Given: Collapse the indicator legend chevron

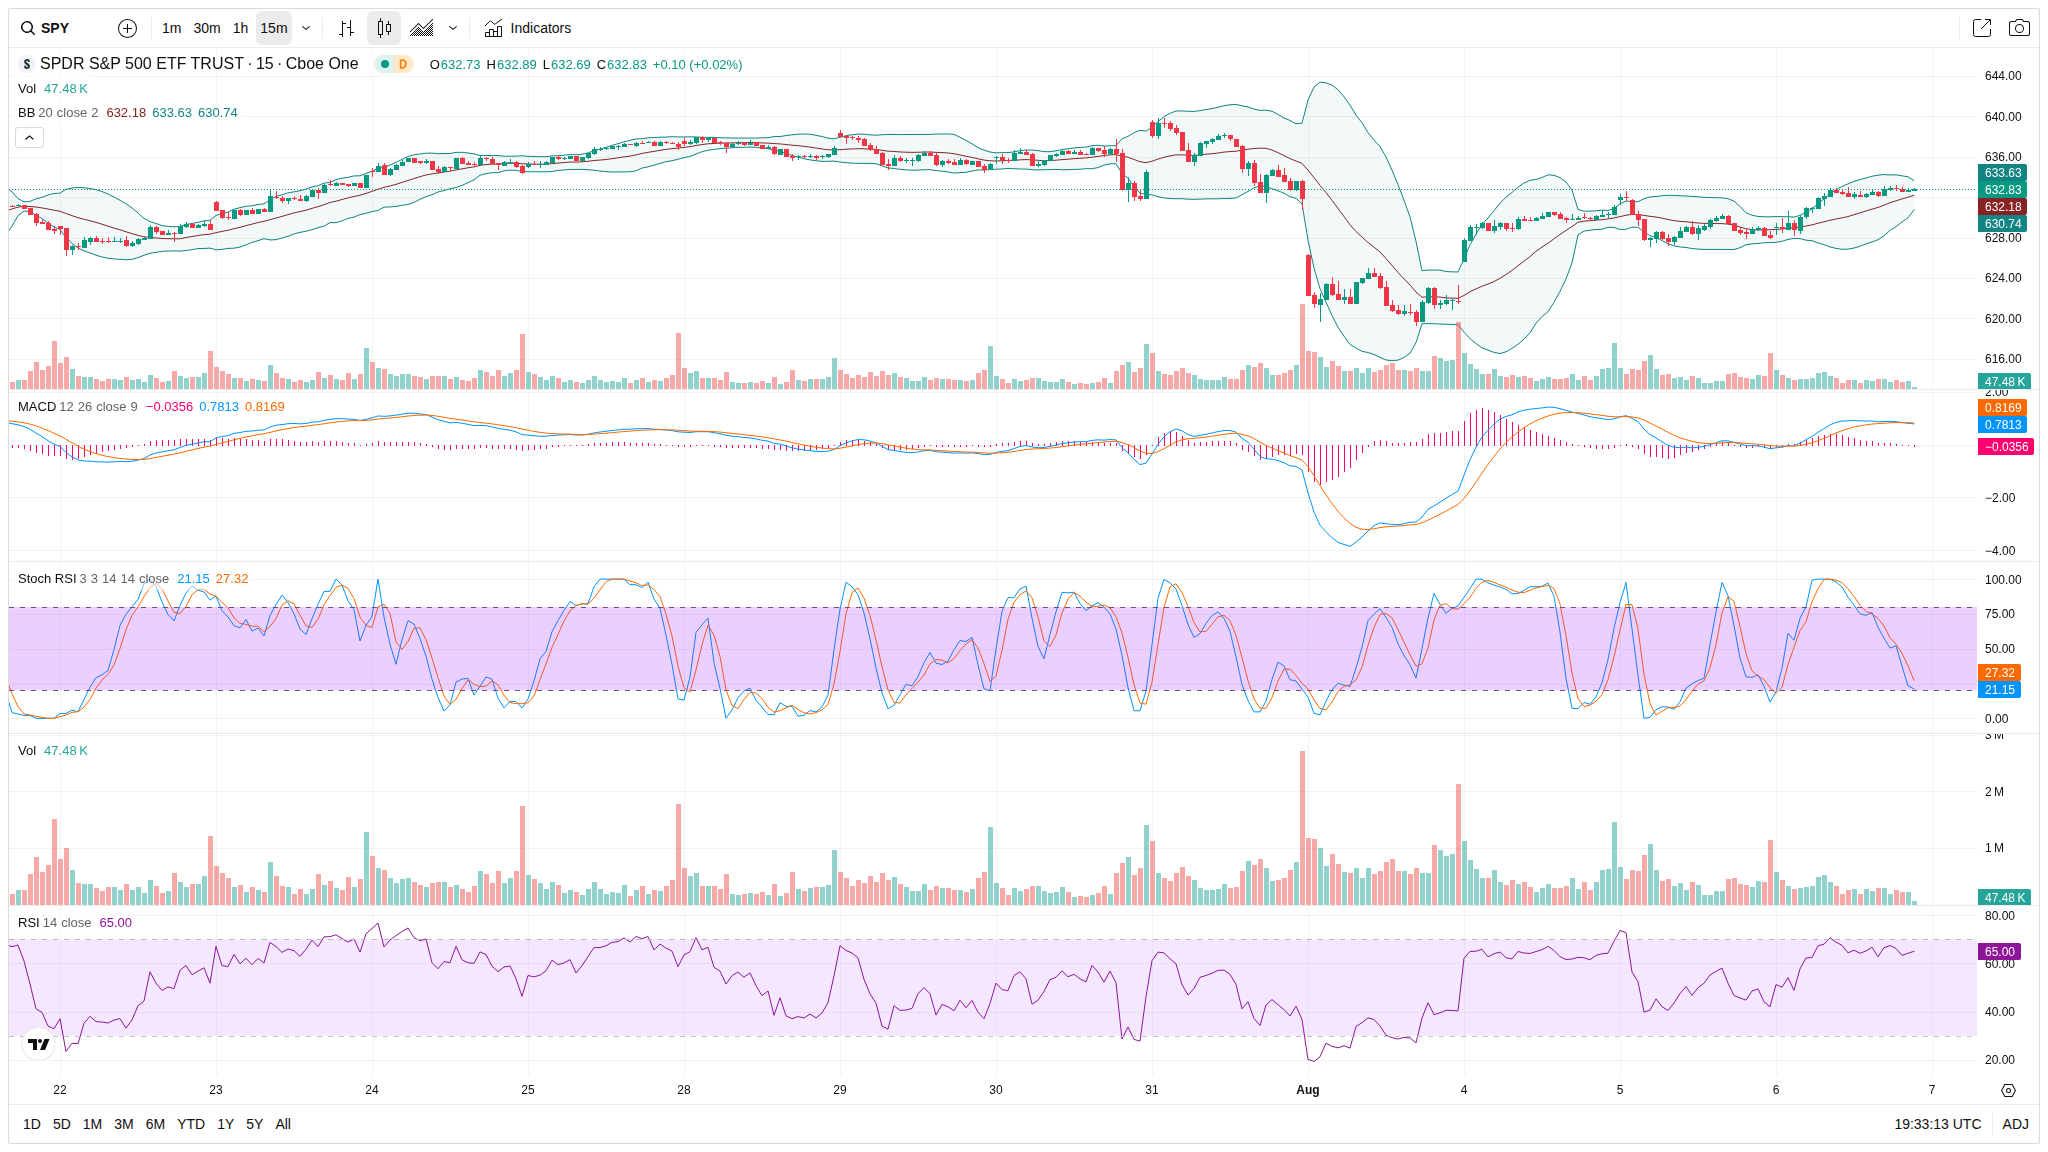Looking at the screenshot, I should point(30,137).
